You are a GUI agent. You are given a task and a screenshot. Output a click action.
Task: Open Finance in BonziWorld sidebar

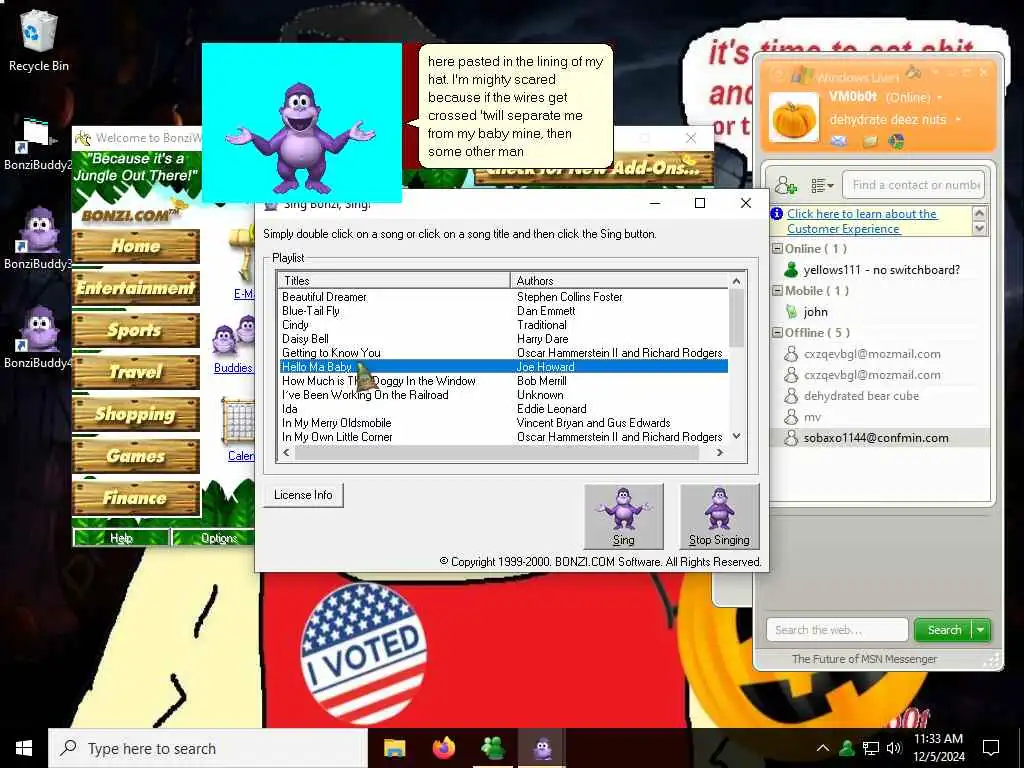pos(136,498)
